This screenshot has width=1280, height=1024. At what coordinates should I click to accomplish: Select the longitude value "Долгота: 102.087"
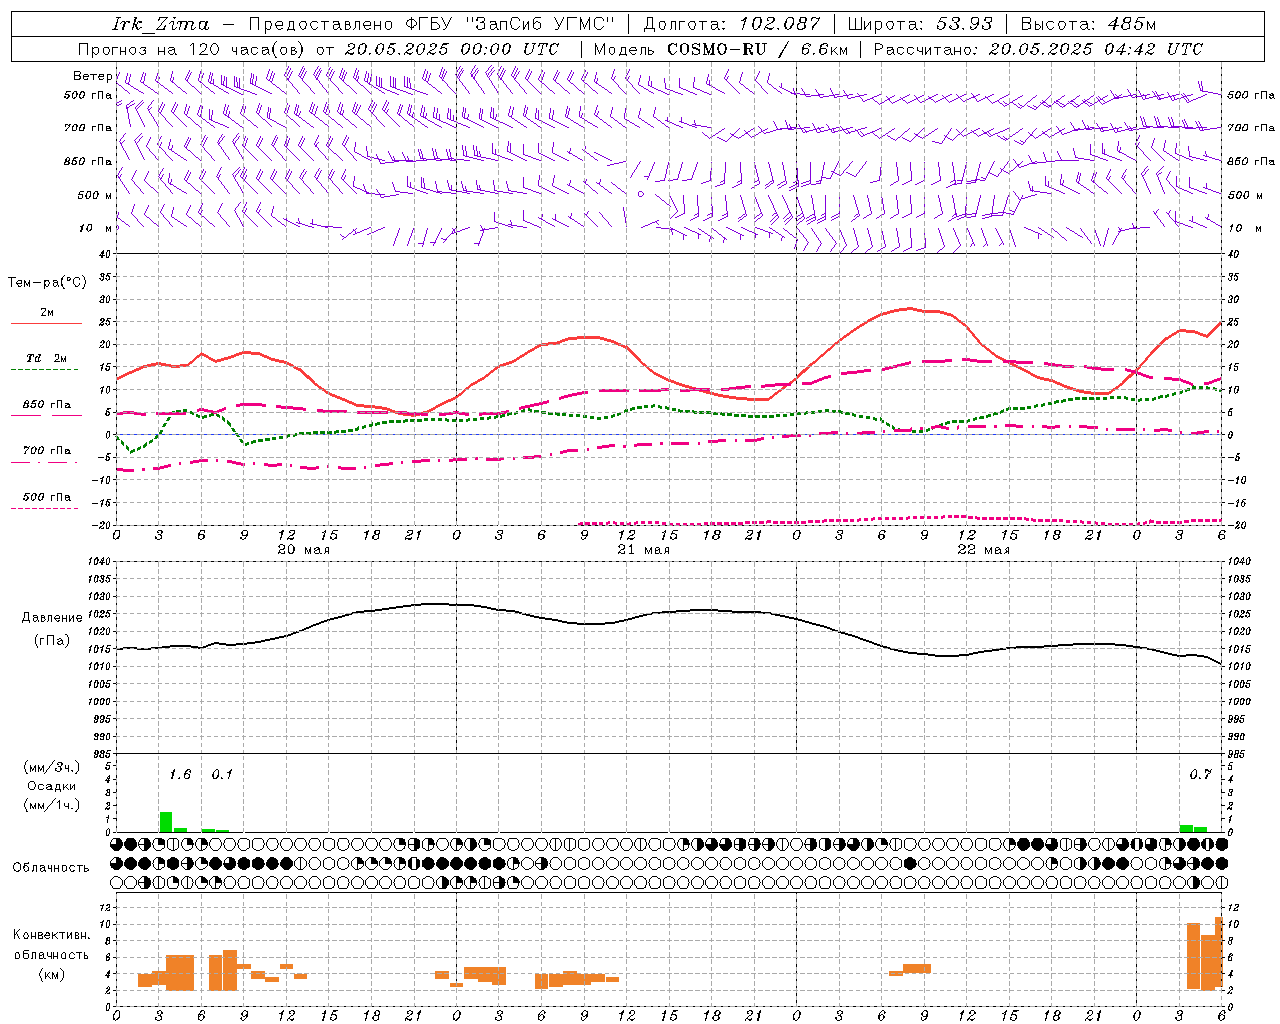click(x=732, y=24)
